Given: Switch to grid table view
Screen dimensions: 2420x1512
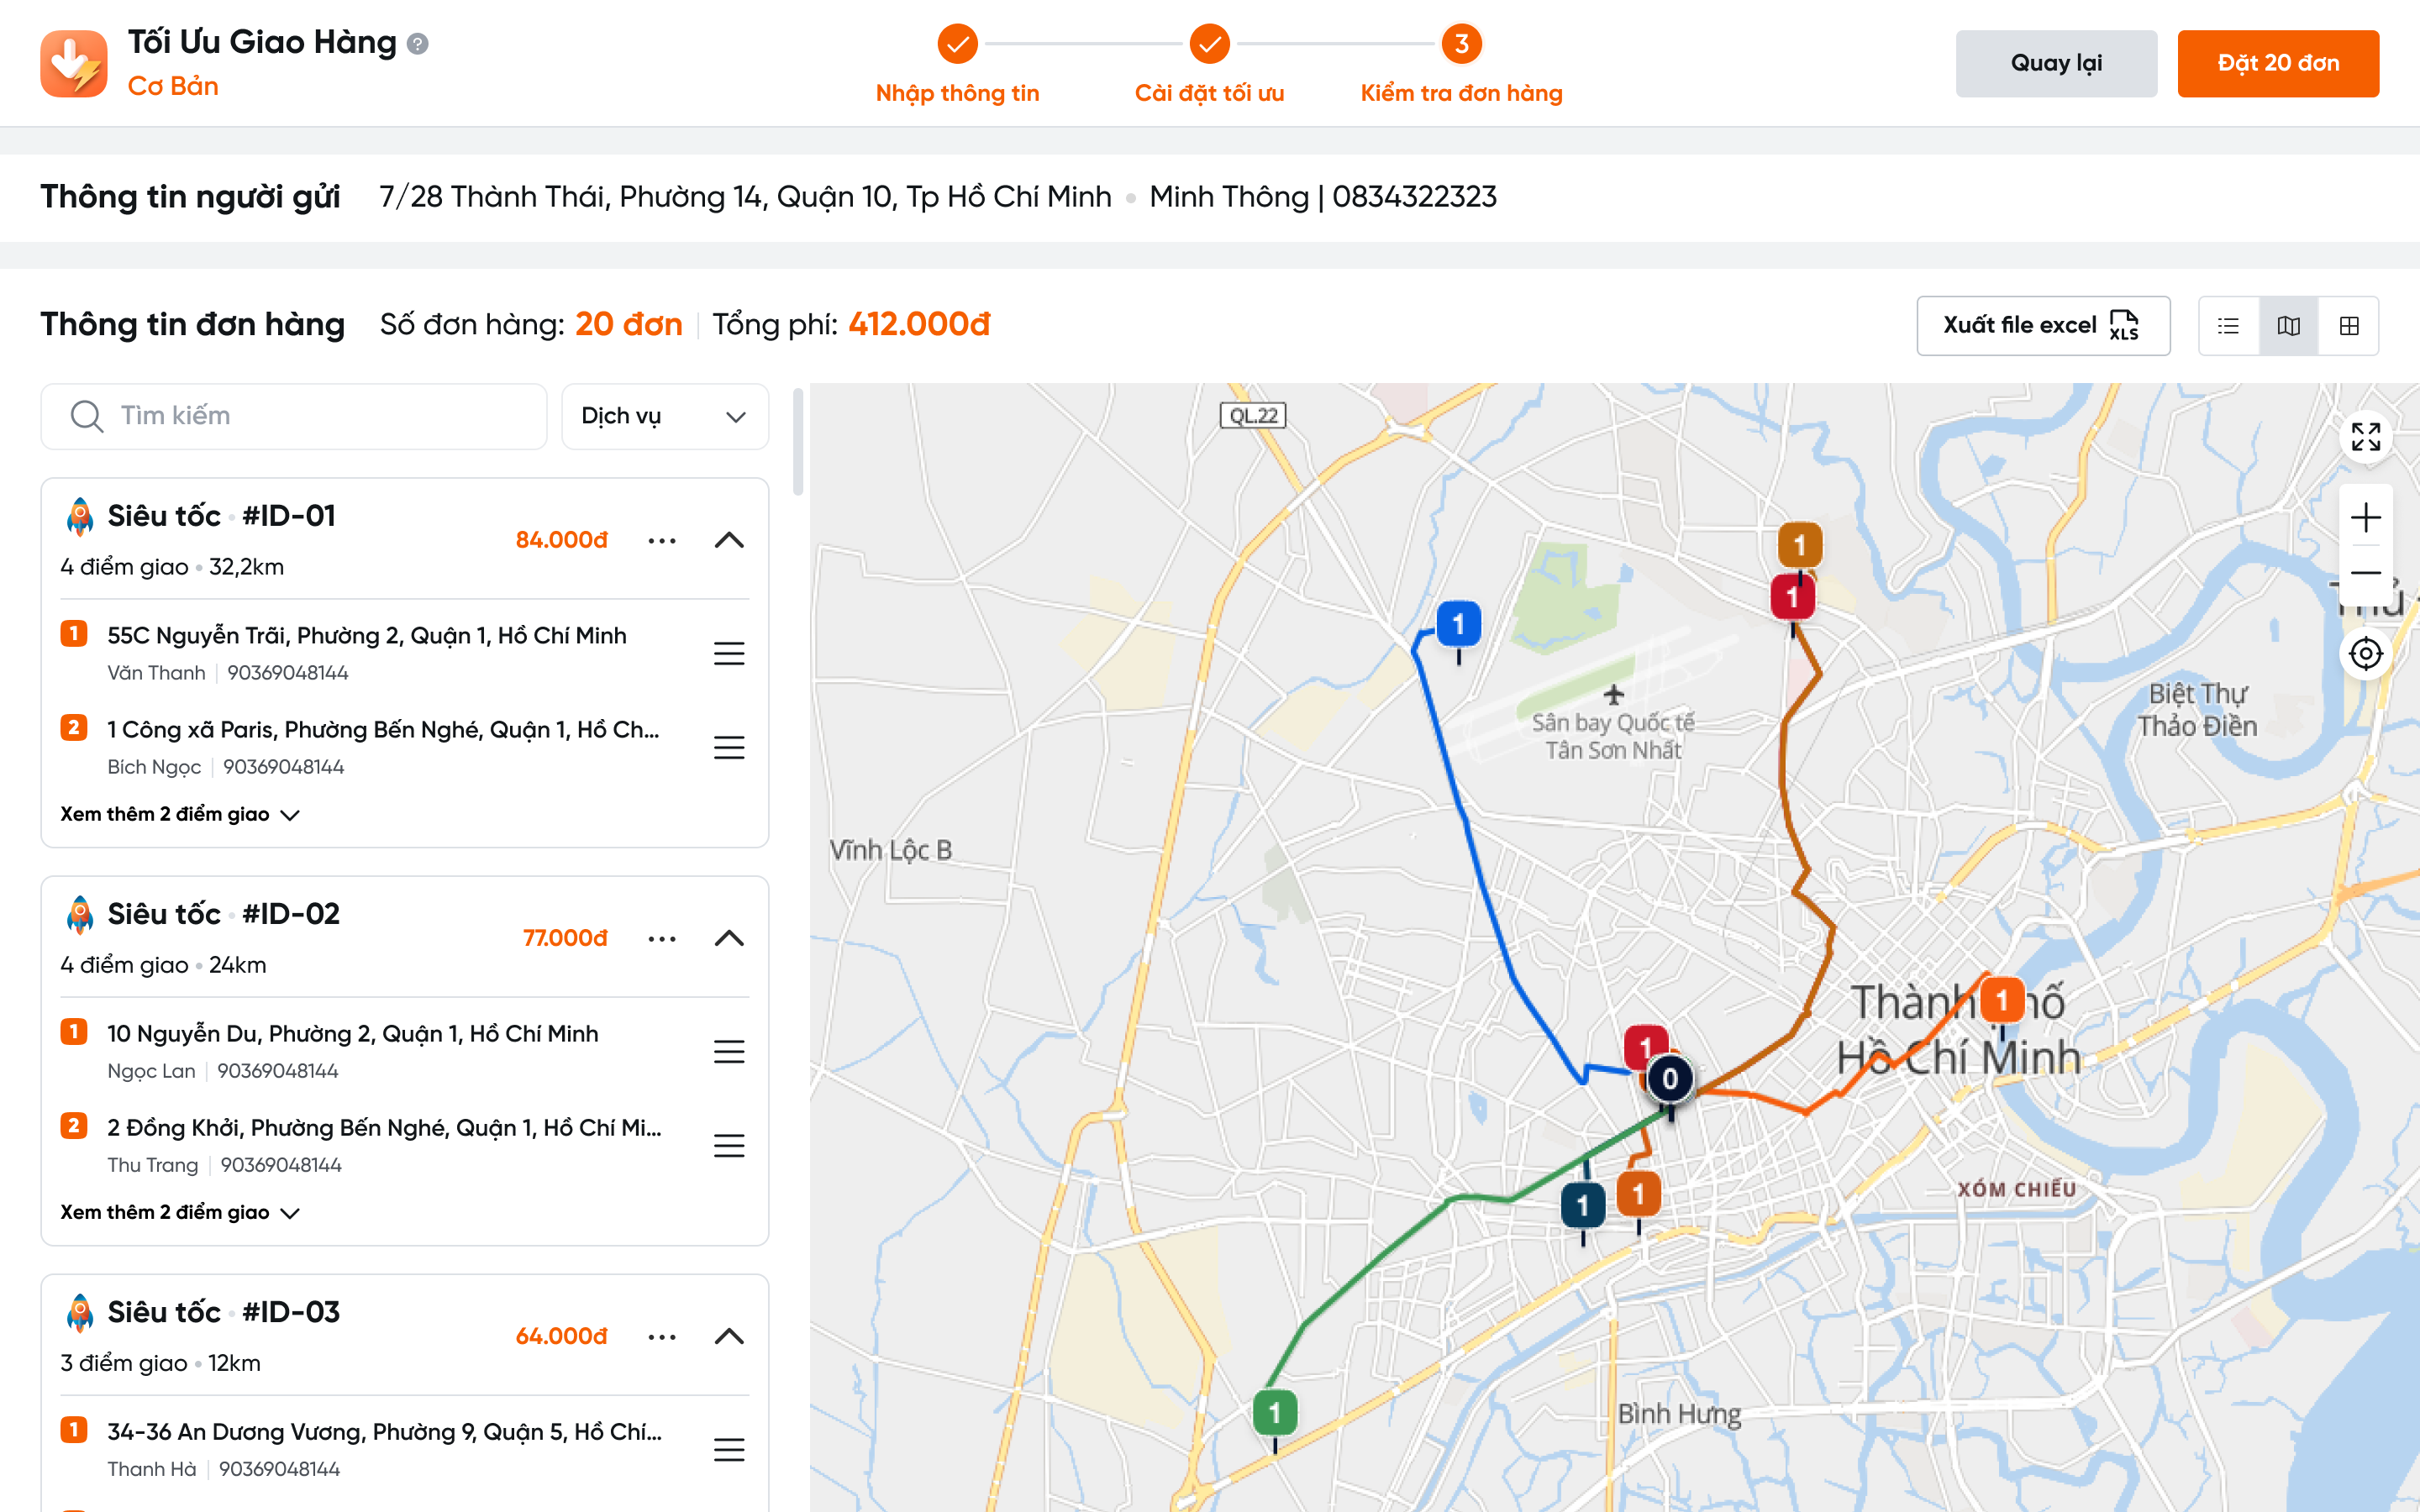Looking at the screenshot, I should tap(2349, 326).
